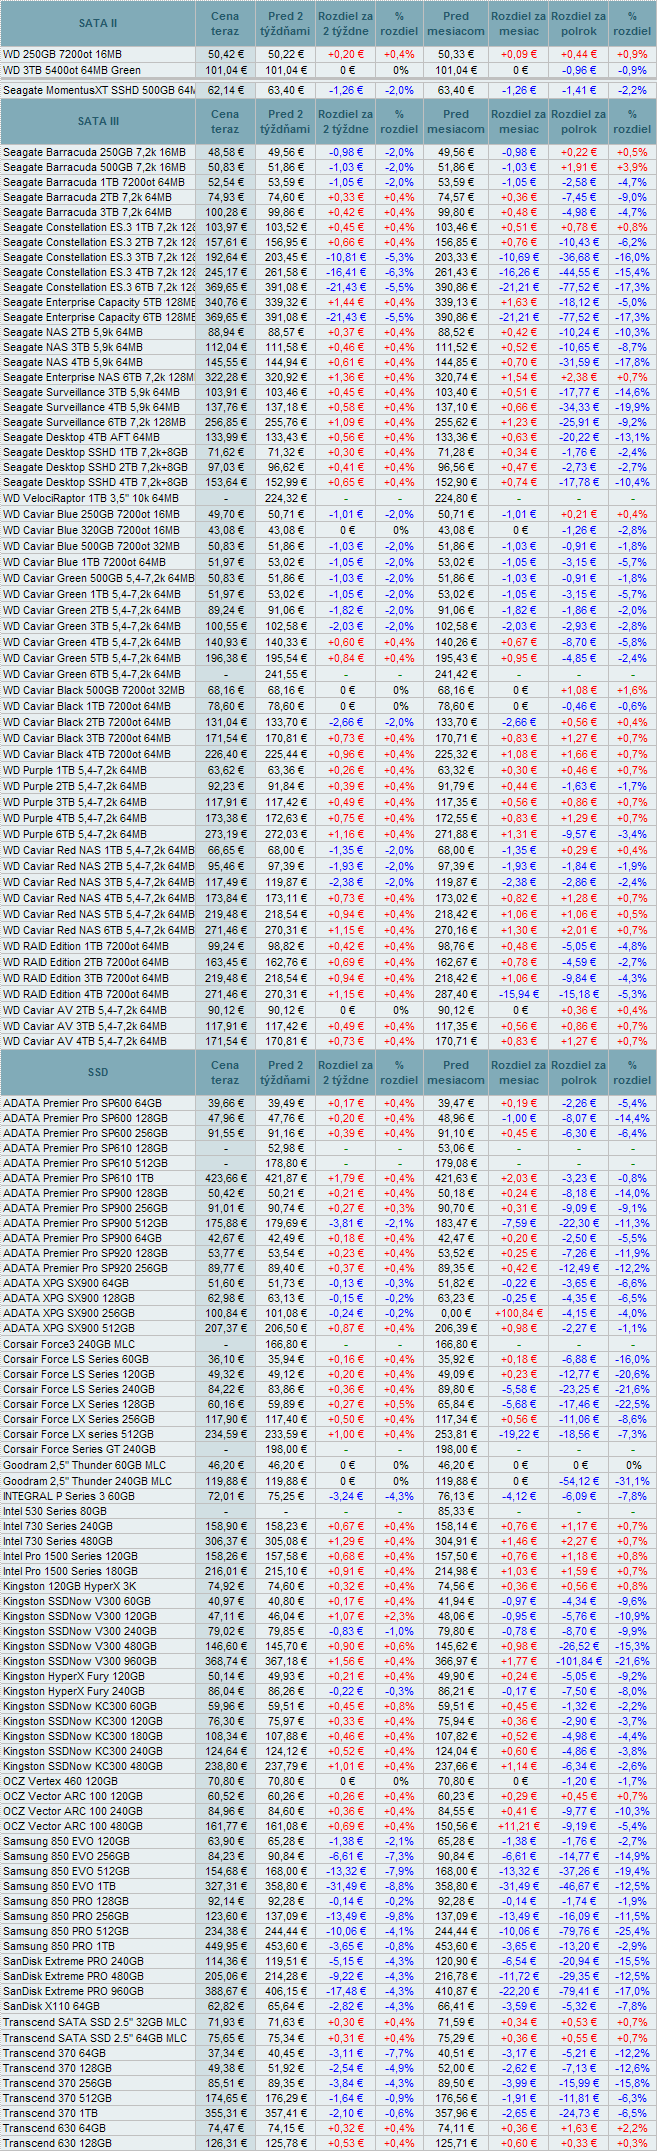Click "Corsair Force3 240GB MLC"
This screenshot has width=657, height=2151.
pos(70,1344)
